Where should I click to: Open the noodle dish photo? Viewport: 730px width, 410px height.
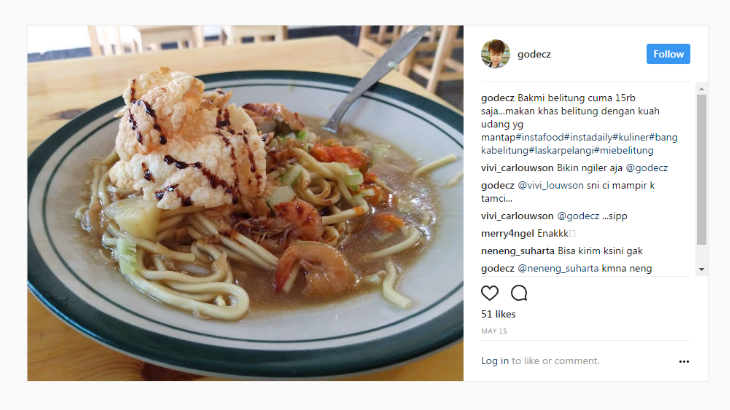coord(245,203)
